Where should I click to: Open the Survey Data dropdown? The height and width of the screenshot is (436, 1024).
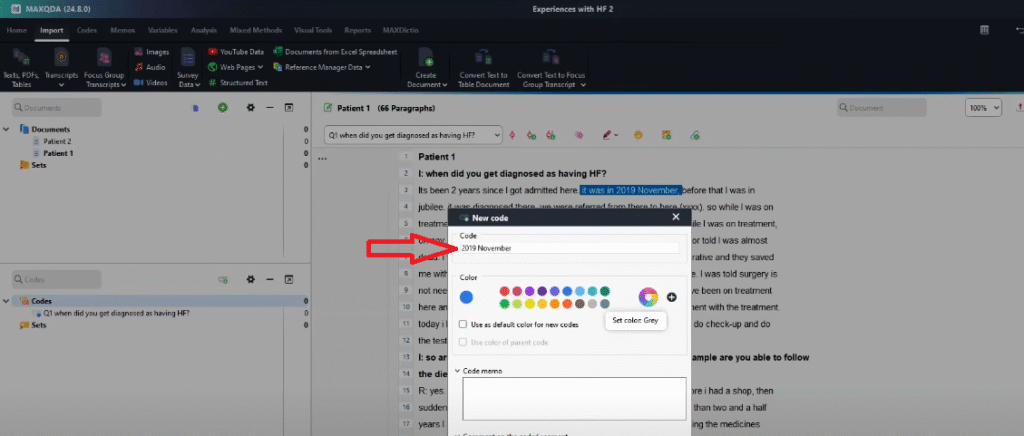pos(198,85)
